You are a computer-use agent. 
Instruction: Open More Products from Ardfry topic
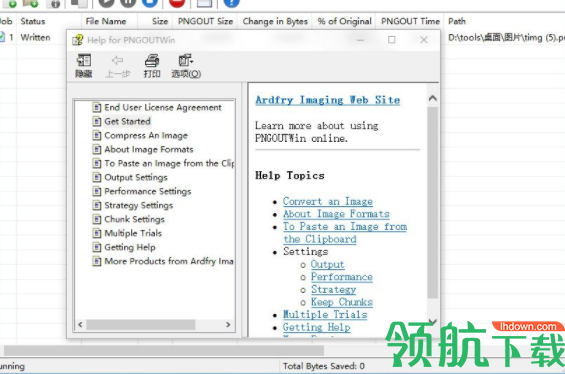tap(169, 261)
